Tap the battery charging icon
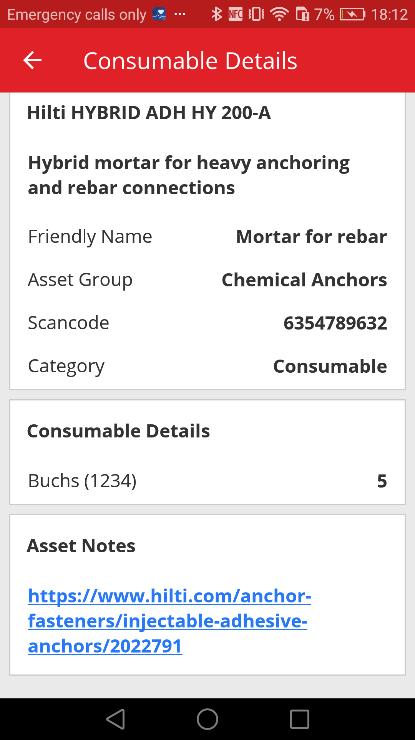Viewport: 415px width, 740px height. click(352, 15)
